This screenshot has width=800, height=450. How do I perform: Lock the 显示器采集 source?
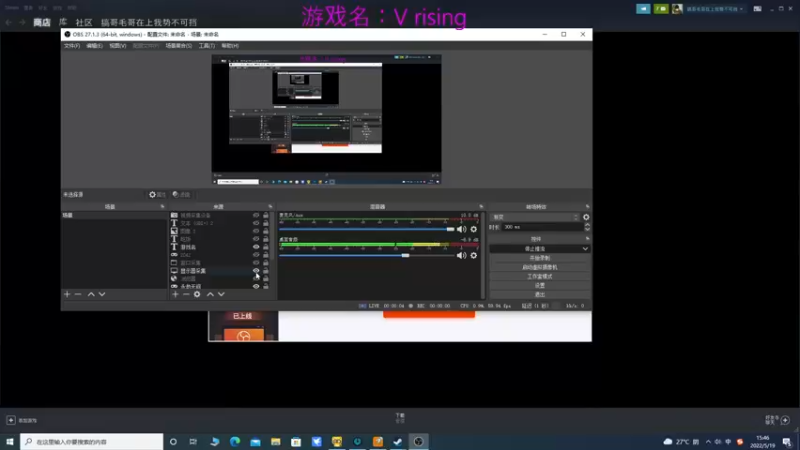coord(266,270)
